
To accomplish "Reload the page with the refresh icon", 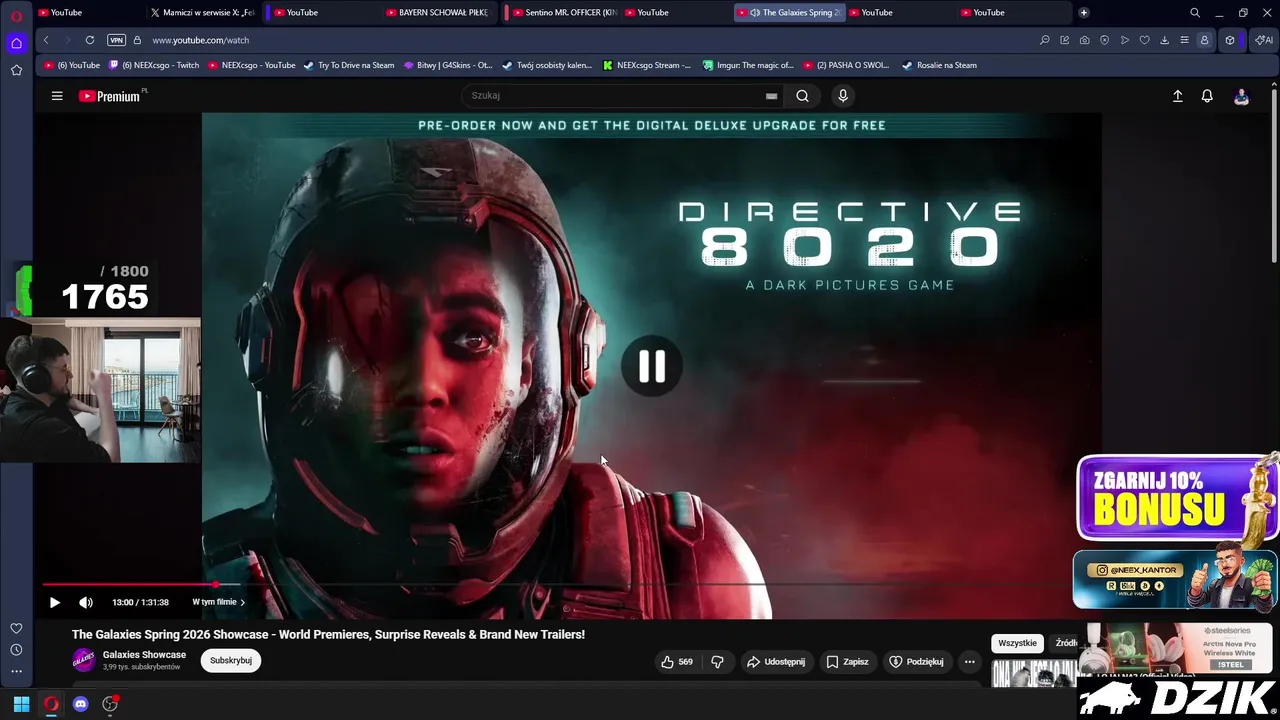I will pyautogui.click(x=90, y=40).
